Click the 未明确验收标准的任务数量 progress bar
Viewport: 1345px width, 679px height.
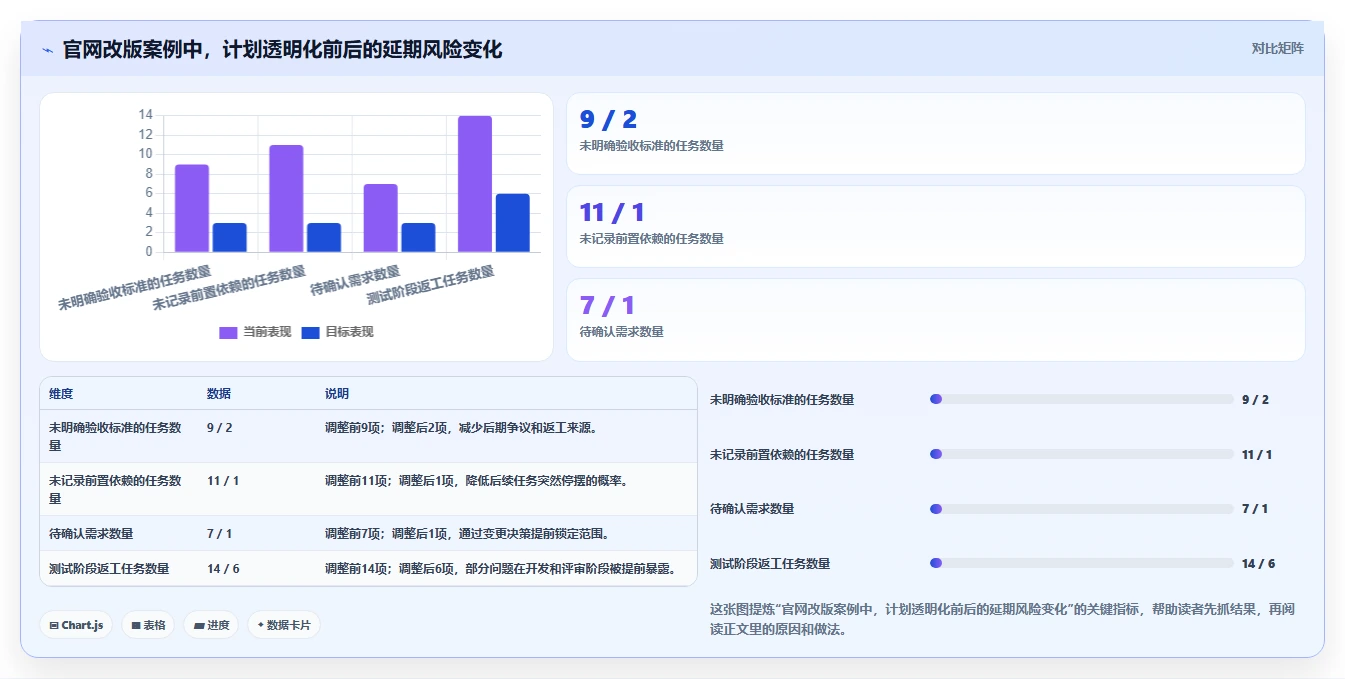tap(1081, 399)
